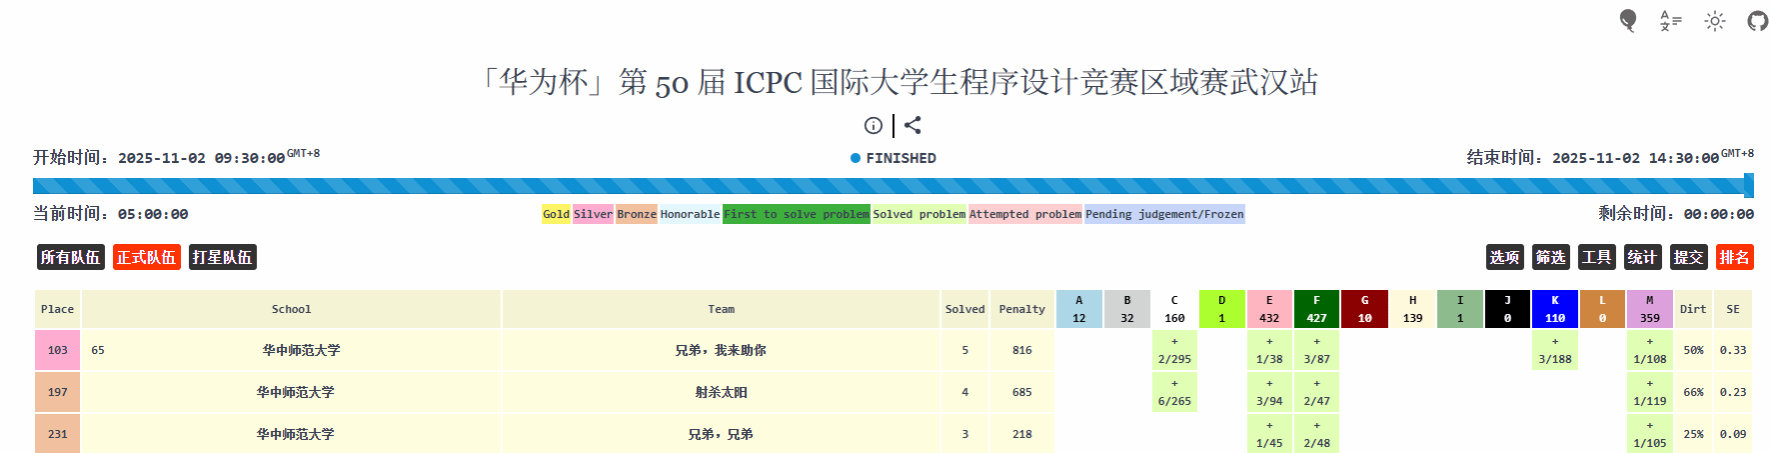Viewport: 1770px width, 453px height.
Task: Click the 排名 ranking button
Action: (x=1734, y=257)
